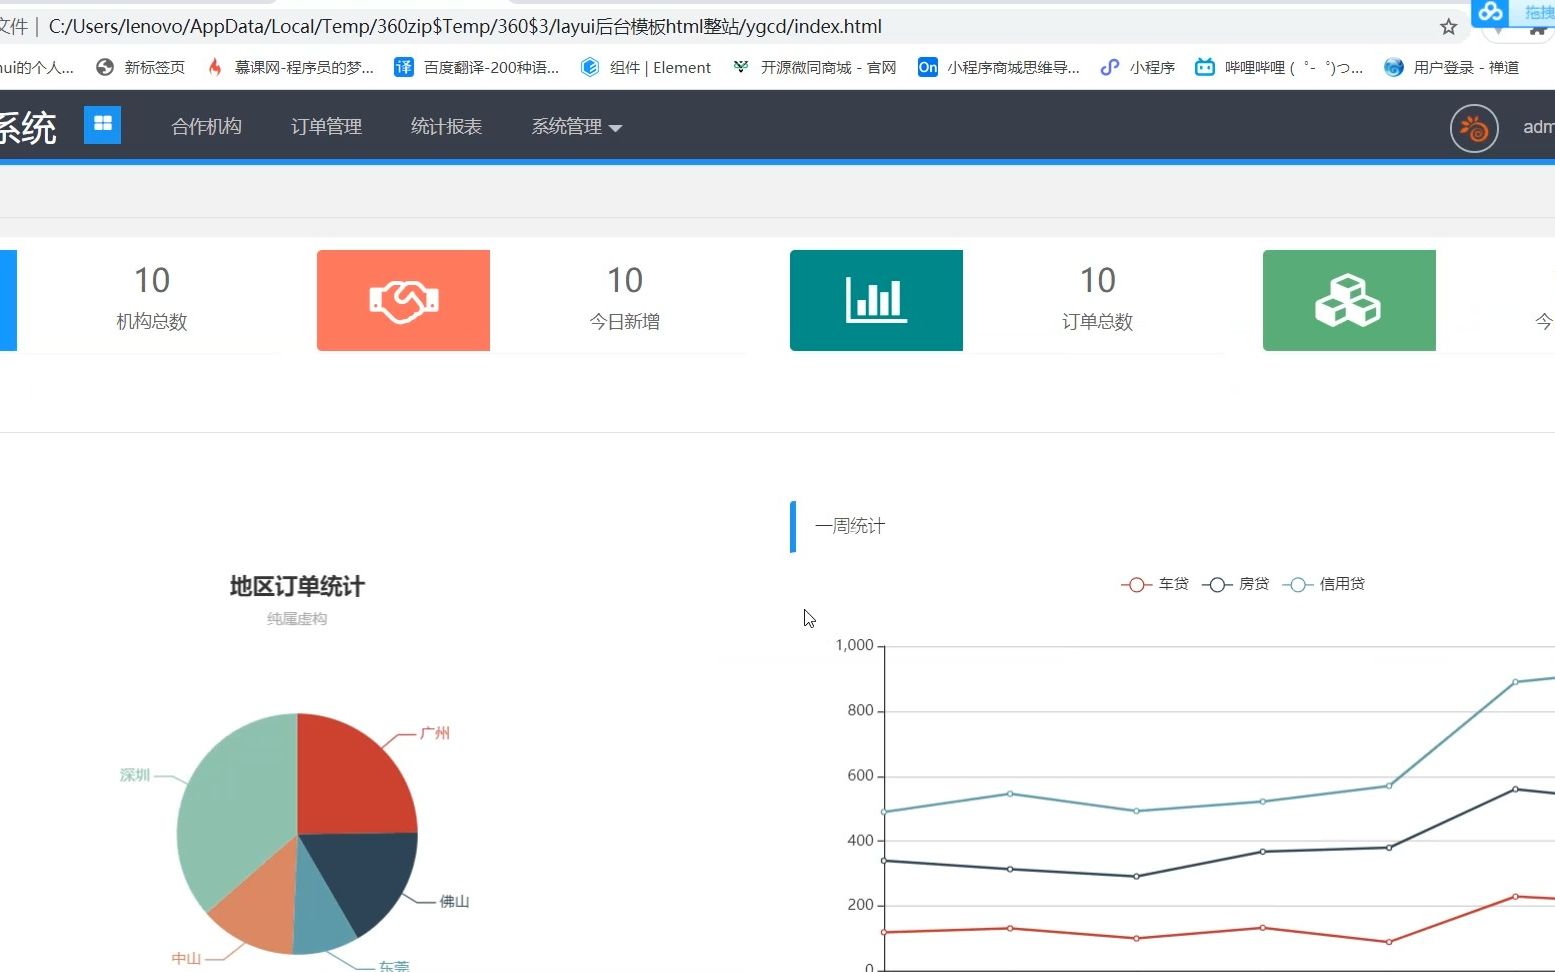
Task: Toggle 房贷 series in chart legend
Action: point(1236,584)
